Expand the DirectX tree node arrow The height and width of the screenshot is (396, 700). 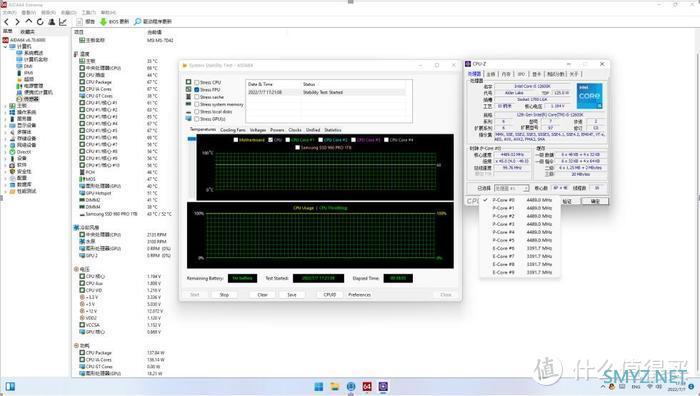click(x=5, y=152)
